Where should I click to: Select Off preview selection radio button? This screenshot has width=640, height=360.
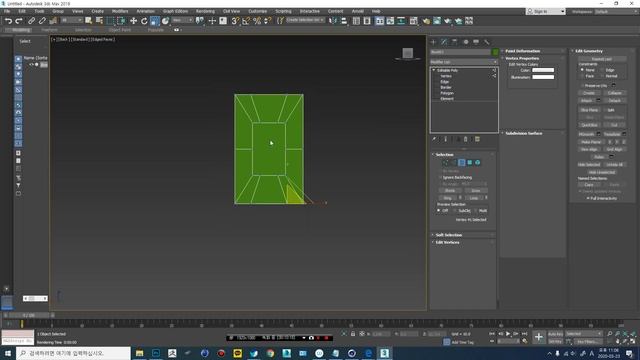tap(439, 211)
